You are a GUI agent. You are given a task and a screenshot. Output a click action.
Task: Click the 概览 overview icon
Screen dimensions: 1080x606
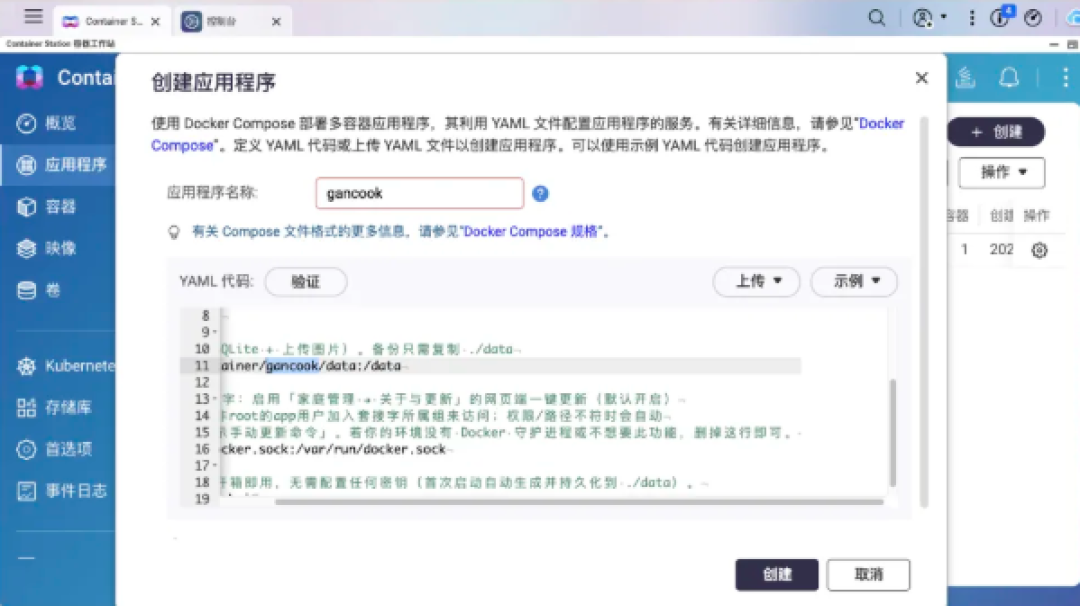pyautogui.click(x=26, y=123)
